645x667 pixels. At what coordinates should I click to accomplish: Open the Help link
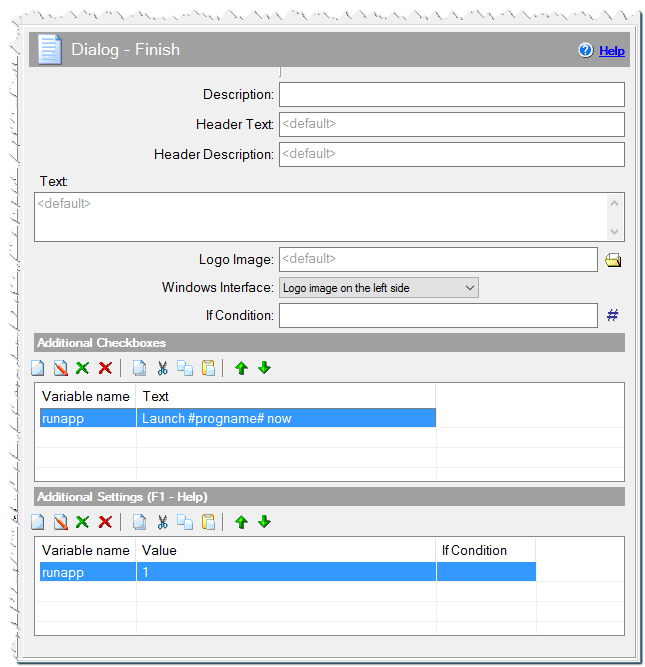coord(611,51)
